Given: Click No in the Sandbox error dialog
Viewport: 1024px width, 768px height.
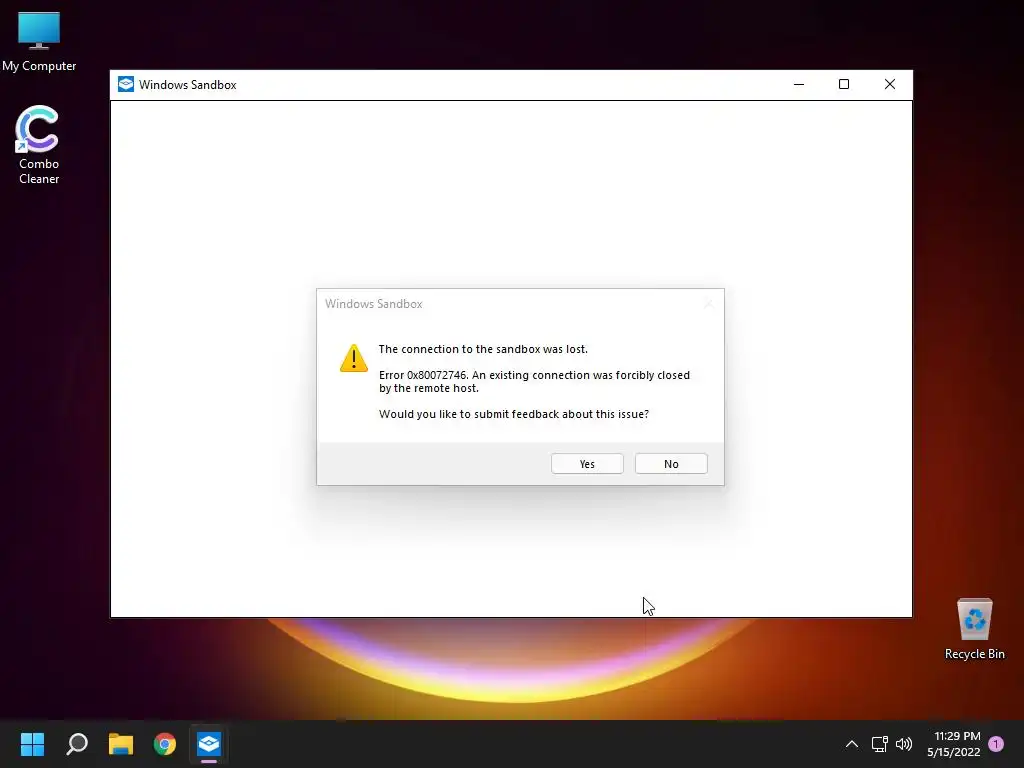Looking at the screenshot, I should coord(671,464).
